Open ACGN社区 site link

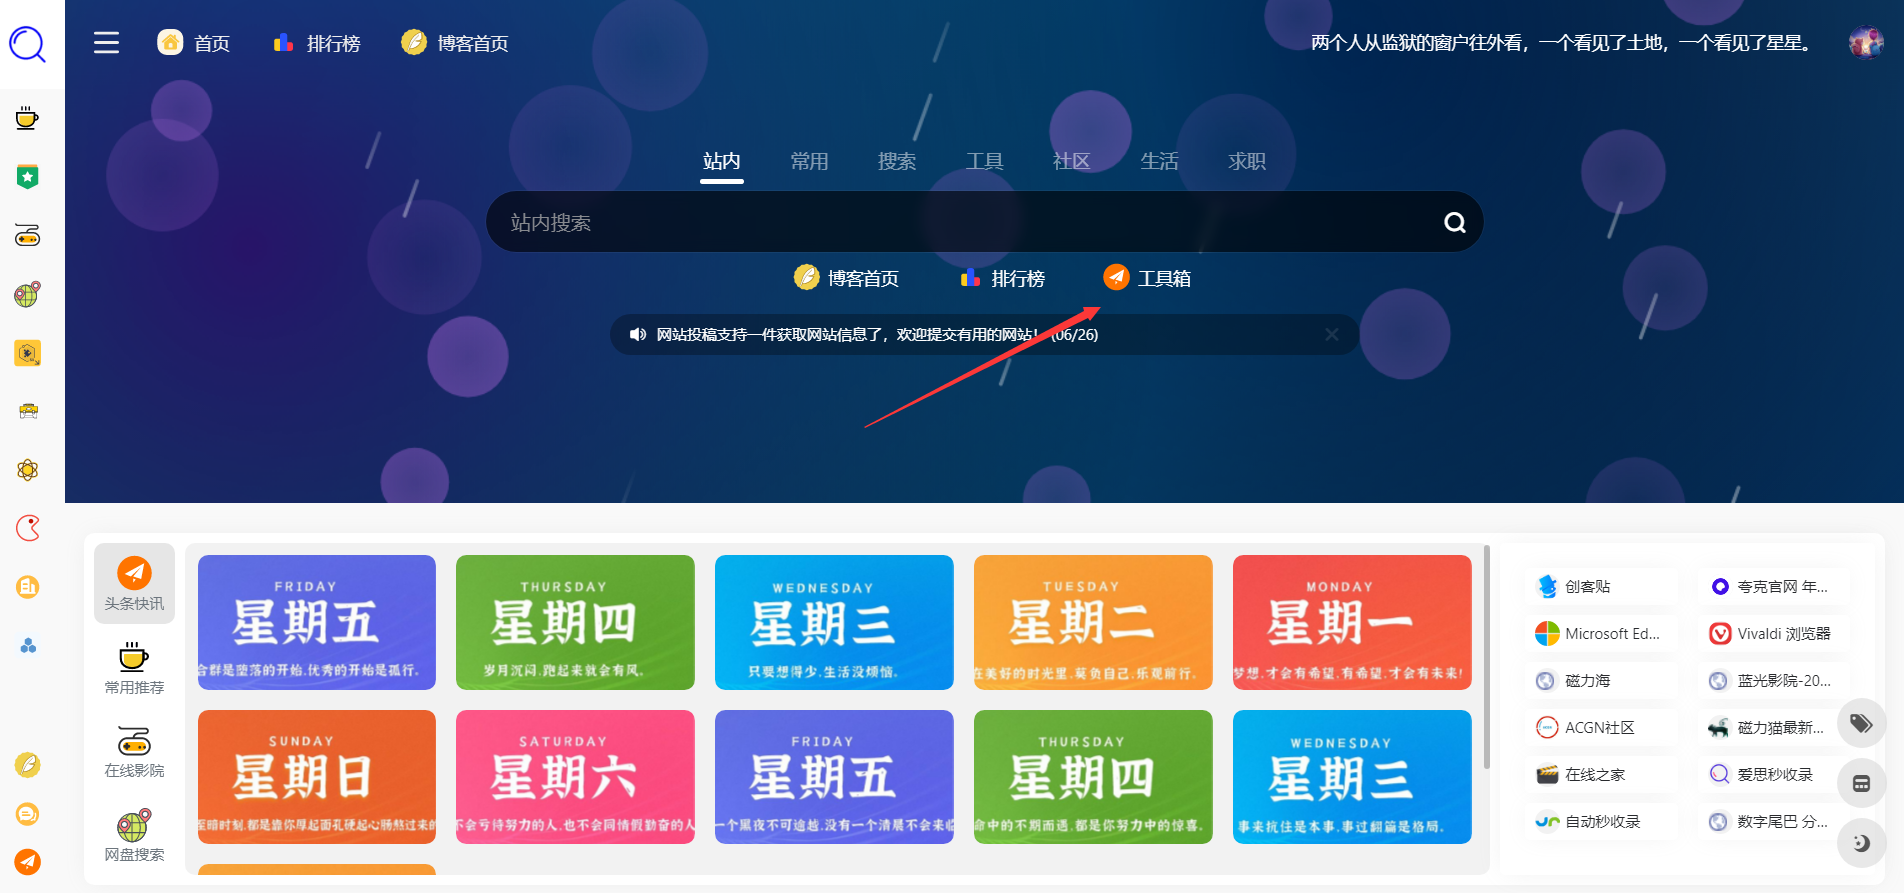[1601, 727]
